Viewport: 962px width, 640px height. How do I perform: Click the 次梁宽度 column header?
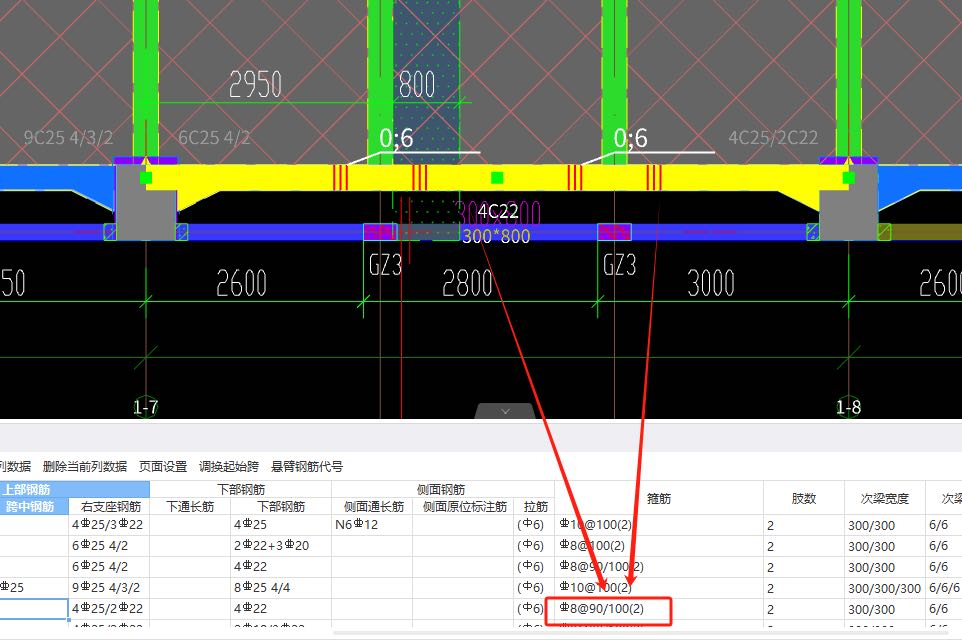pos(885,498)
